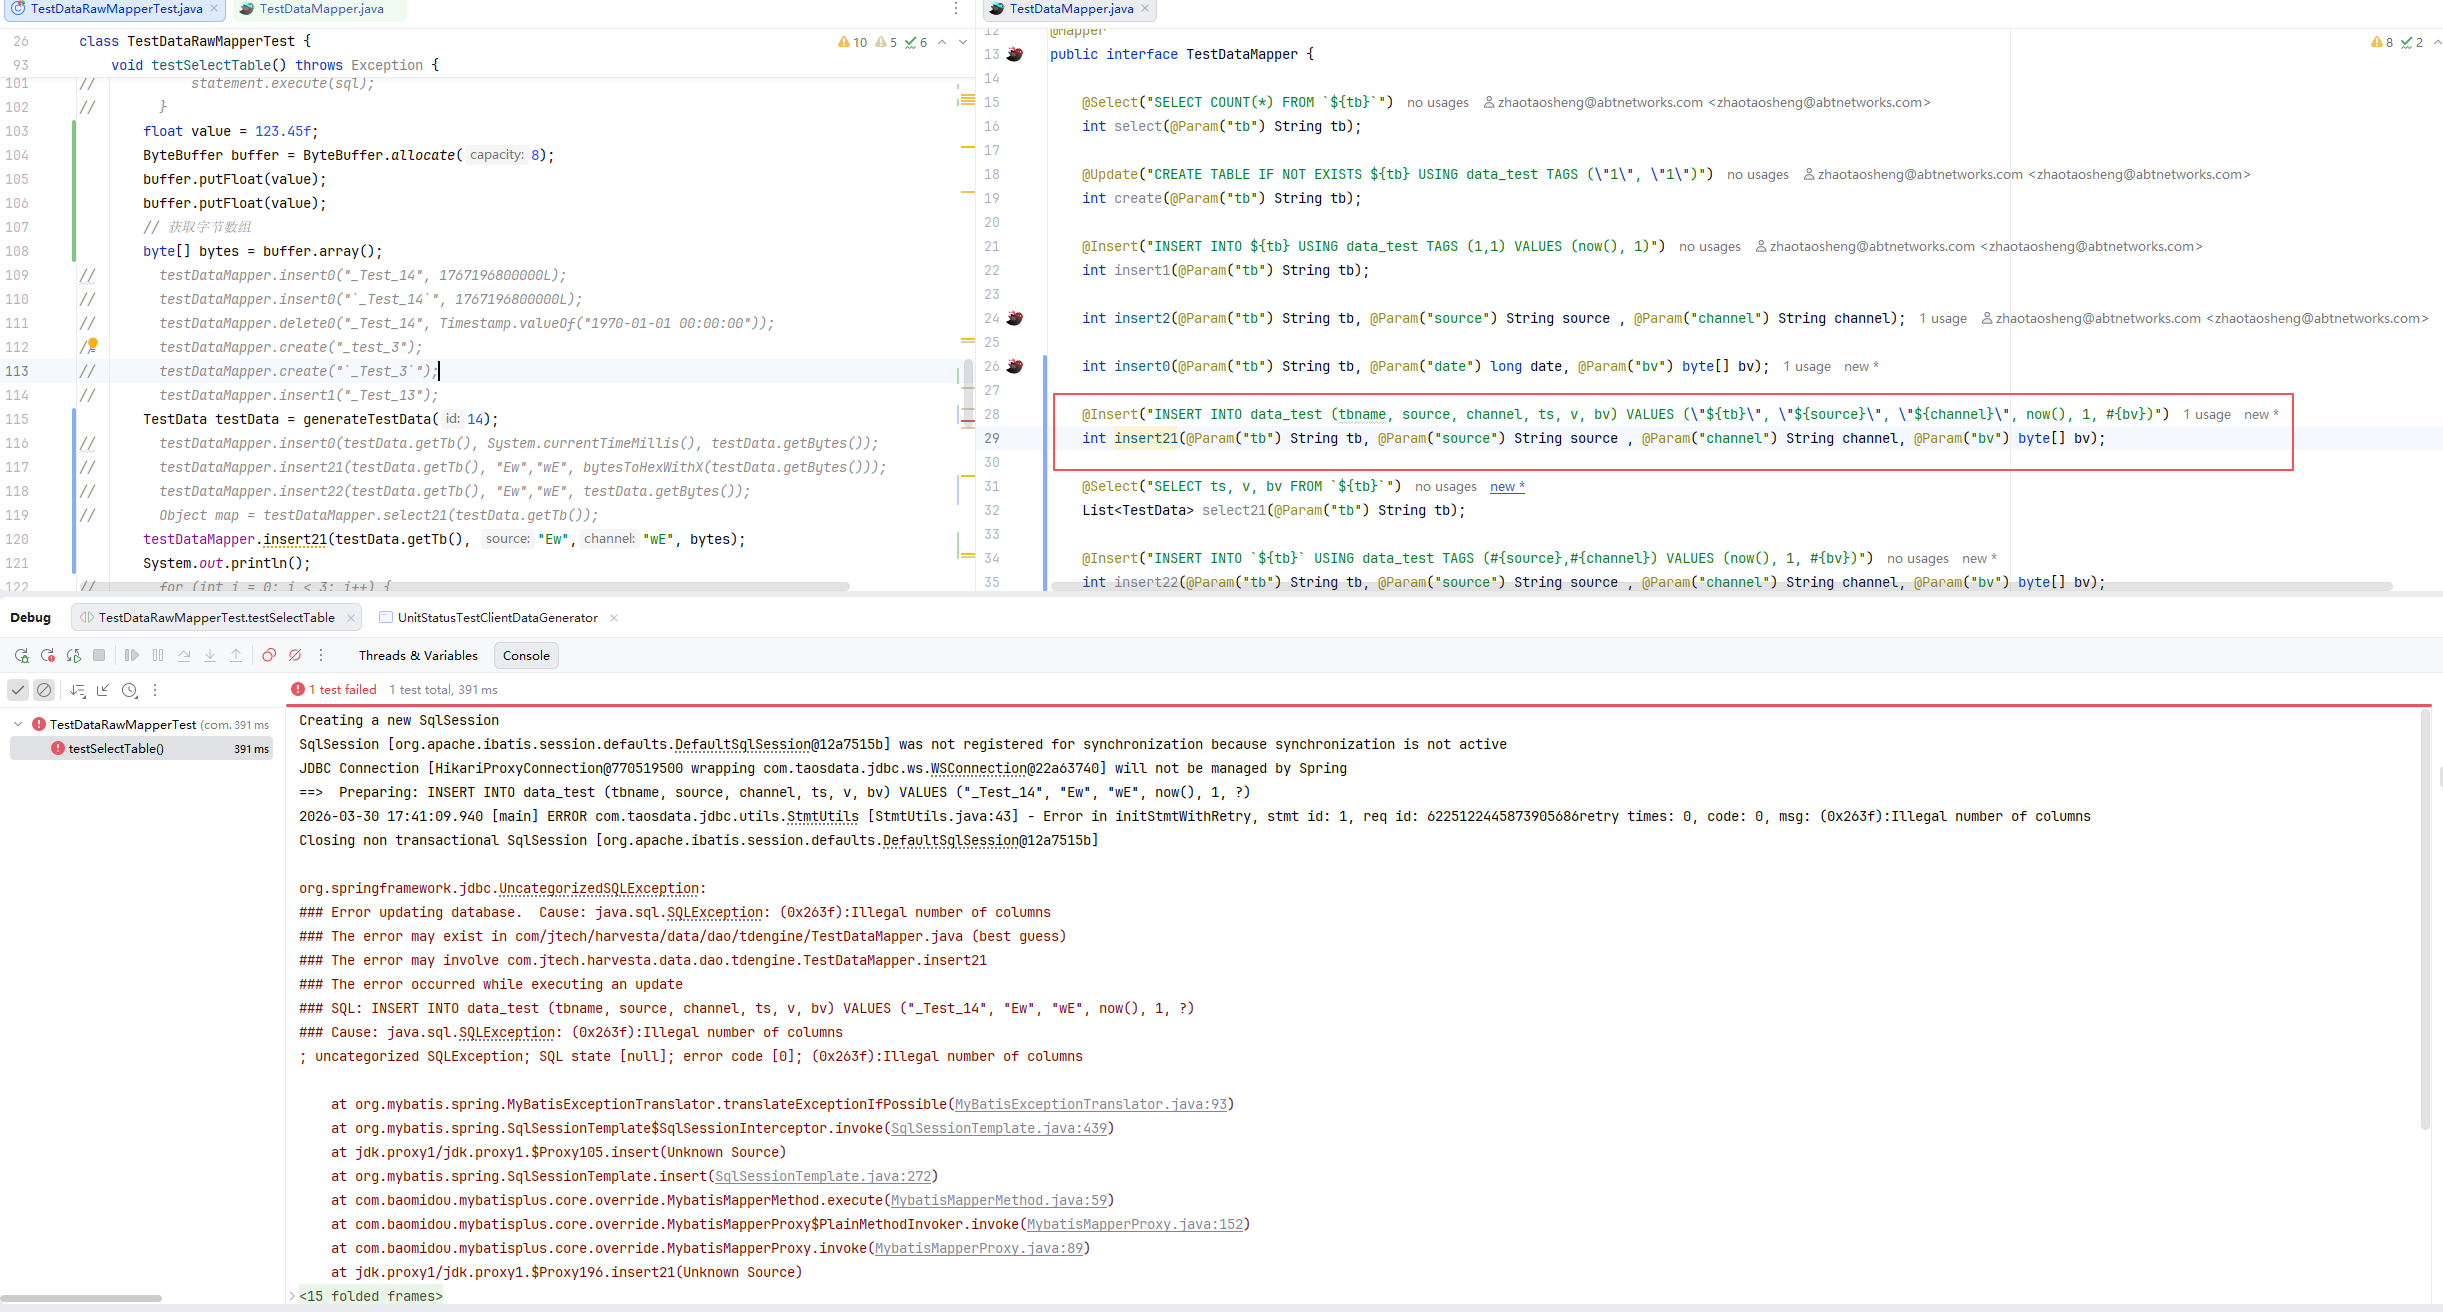Image resolution: width=2443 pixels, height=1312 pixels.
Task: Open UnitStatusTestClientDataGenerator debug tab
Action: click(497, 618)
